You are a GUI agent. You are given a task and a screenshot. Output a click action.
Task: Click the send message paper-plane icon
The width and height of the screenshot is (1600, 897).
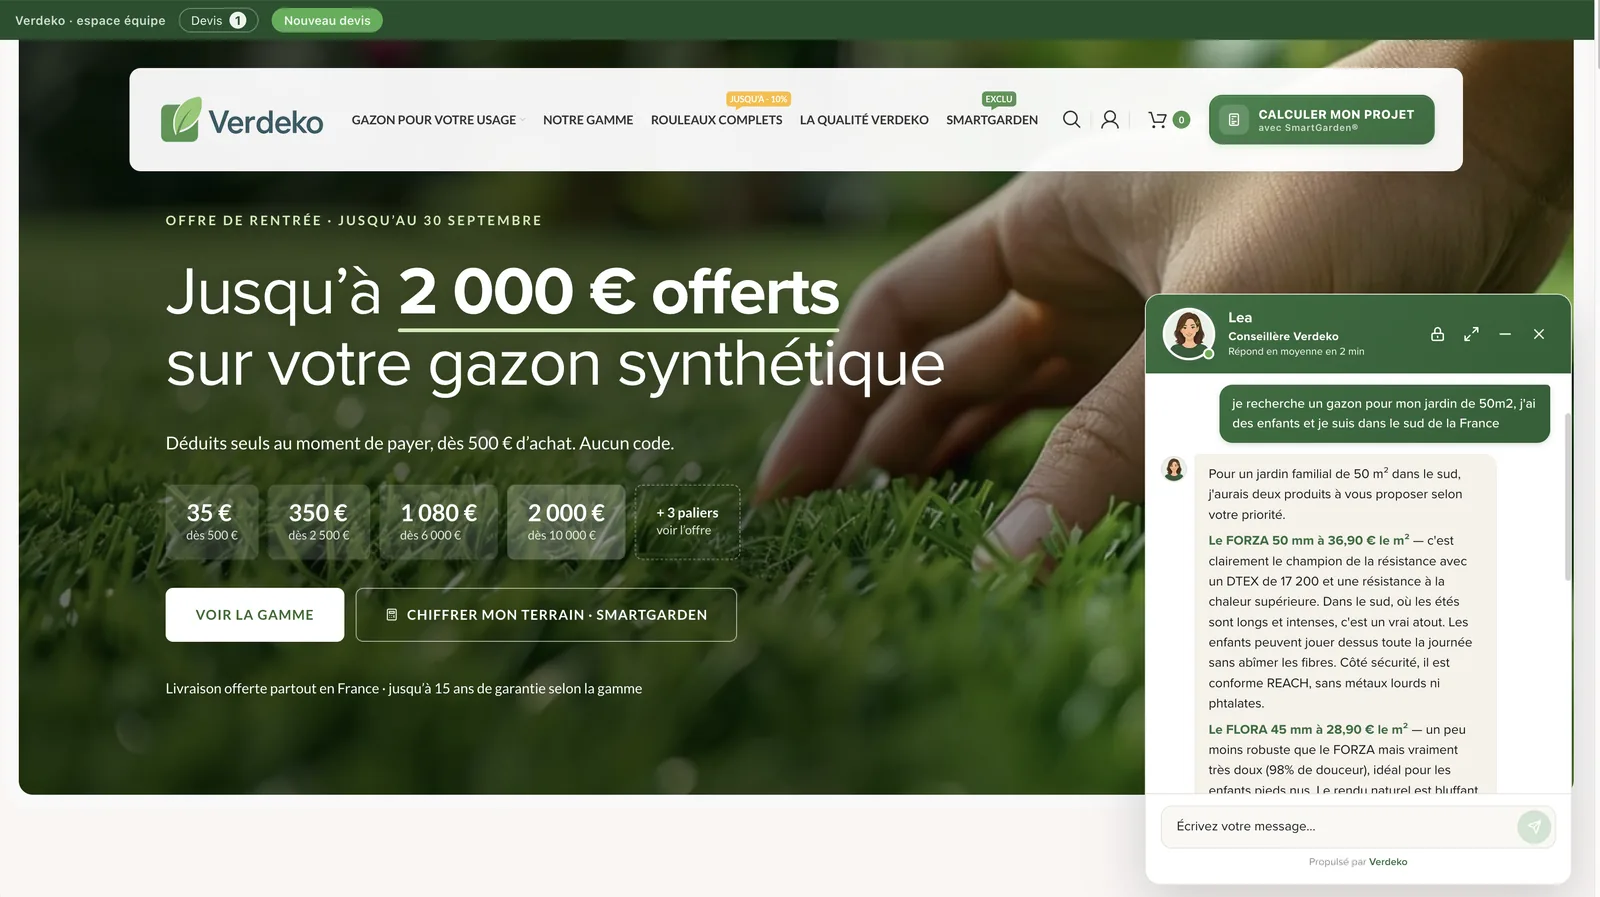point(1534,827)
